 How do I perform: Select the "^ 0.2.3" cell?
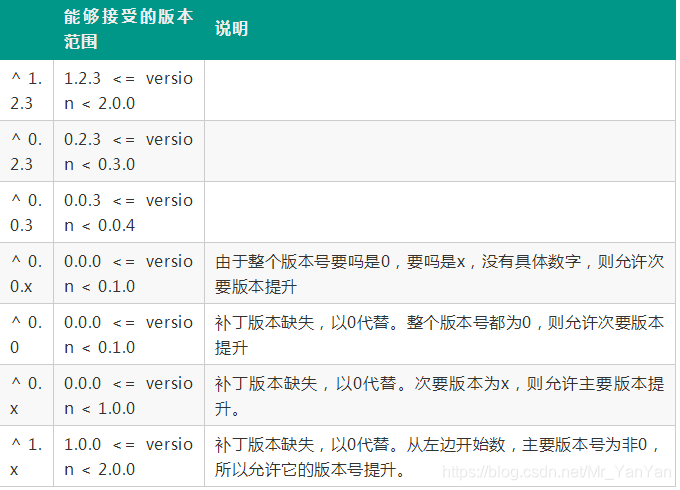[x=27, y=151]
